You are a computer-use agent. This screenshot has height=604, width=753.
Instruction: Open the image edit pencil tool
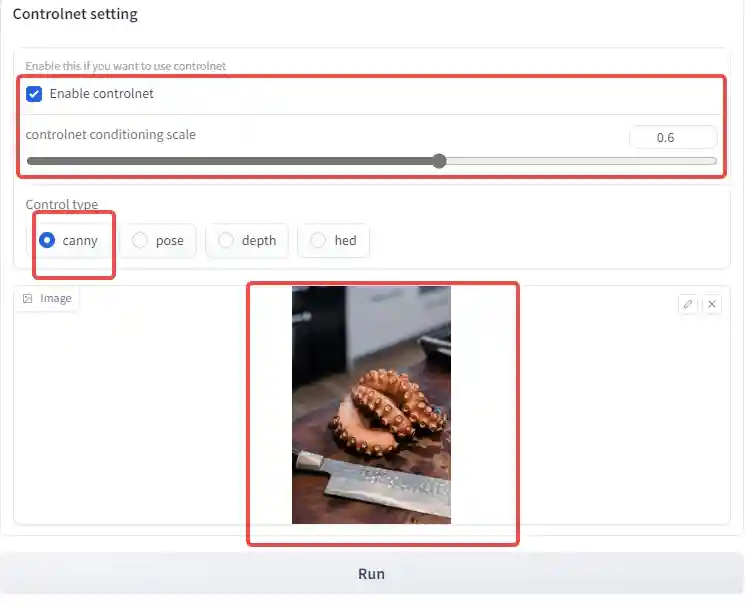(x=688, y=304)
